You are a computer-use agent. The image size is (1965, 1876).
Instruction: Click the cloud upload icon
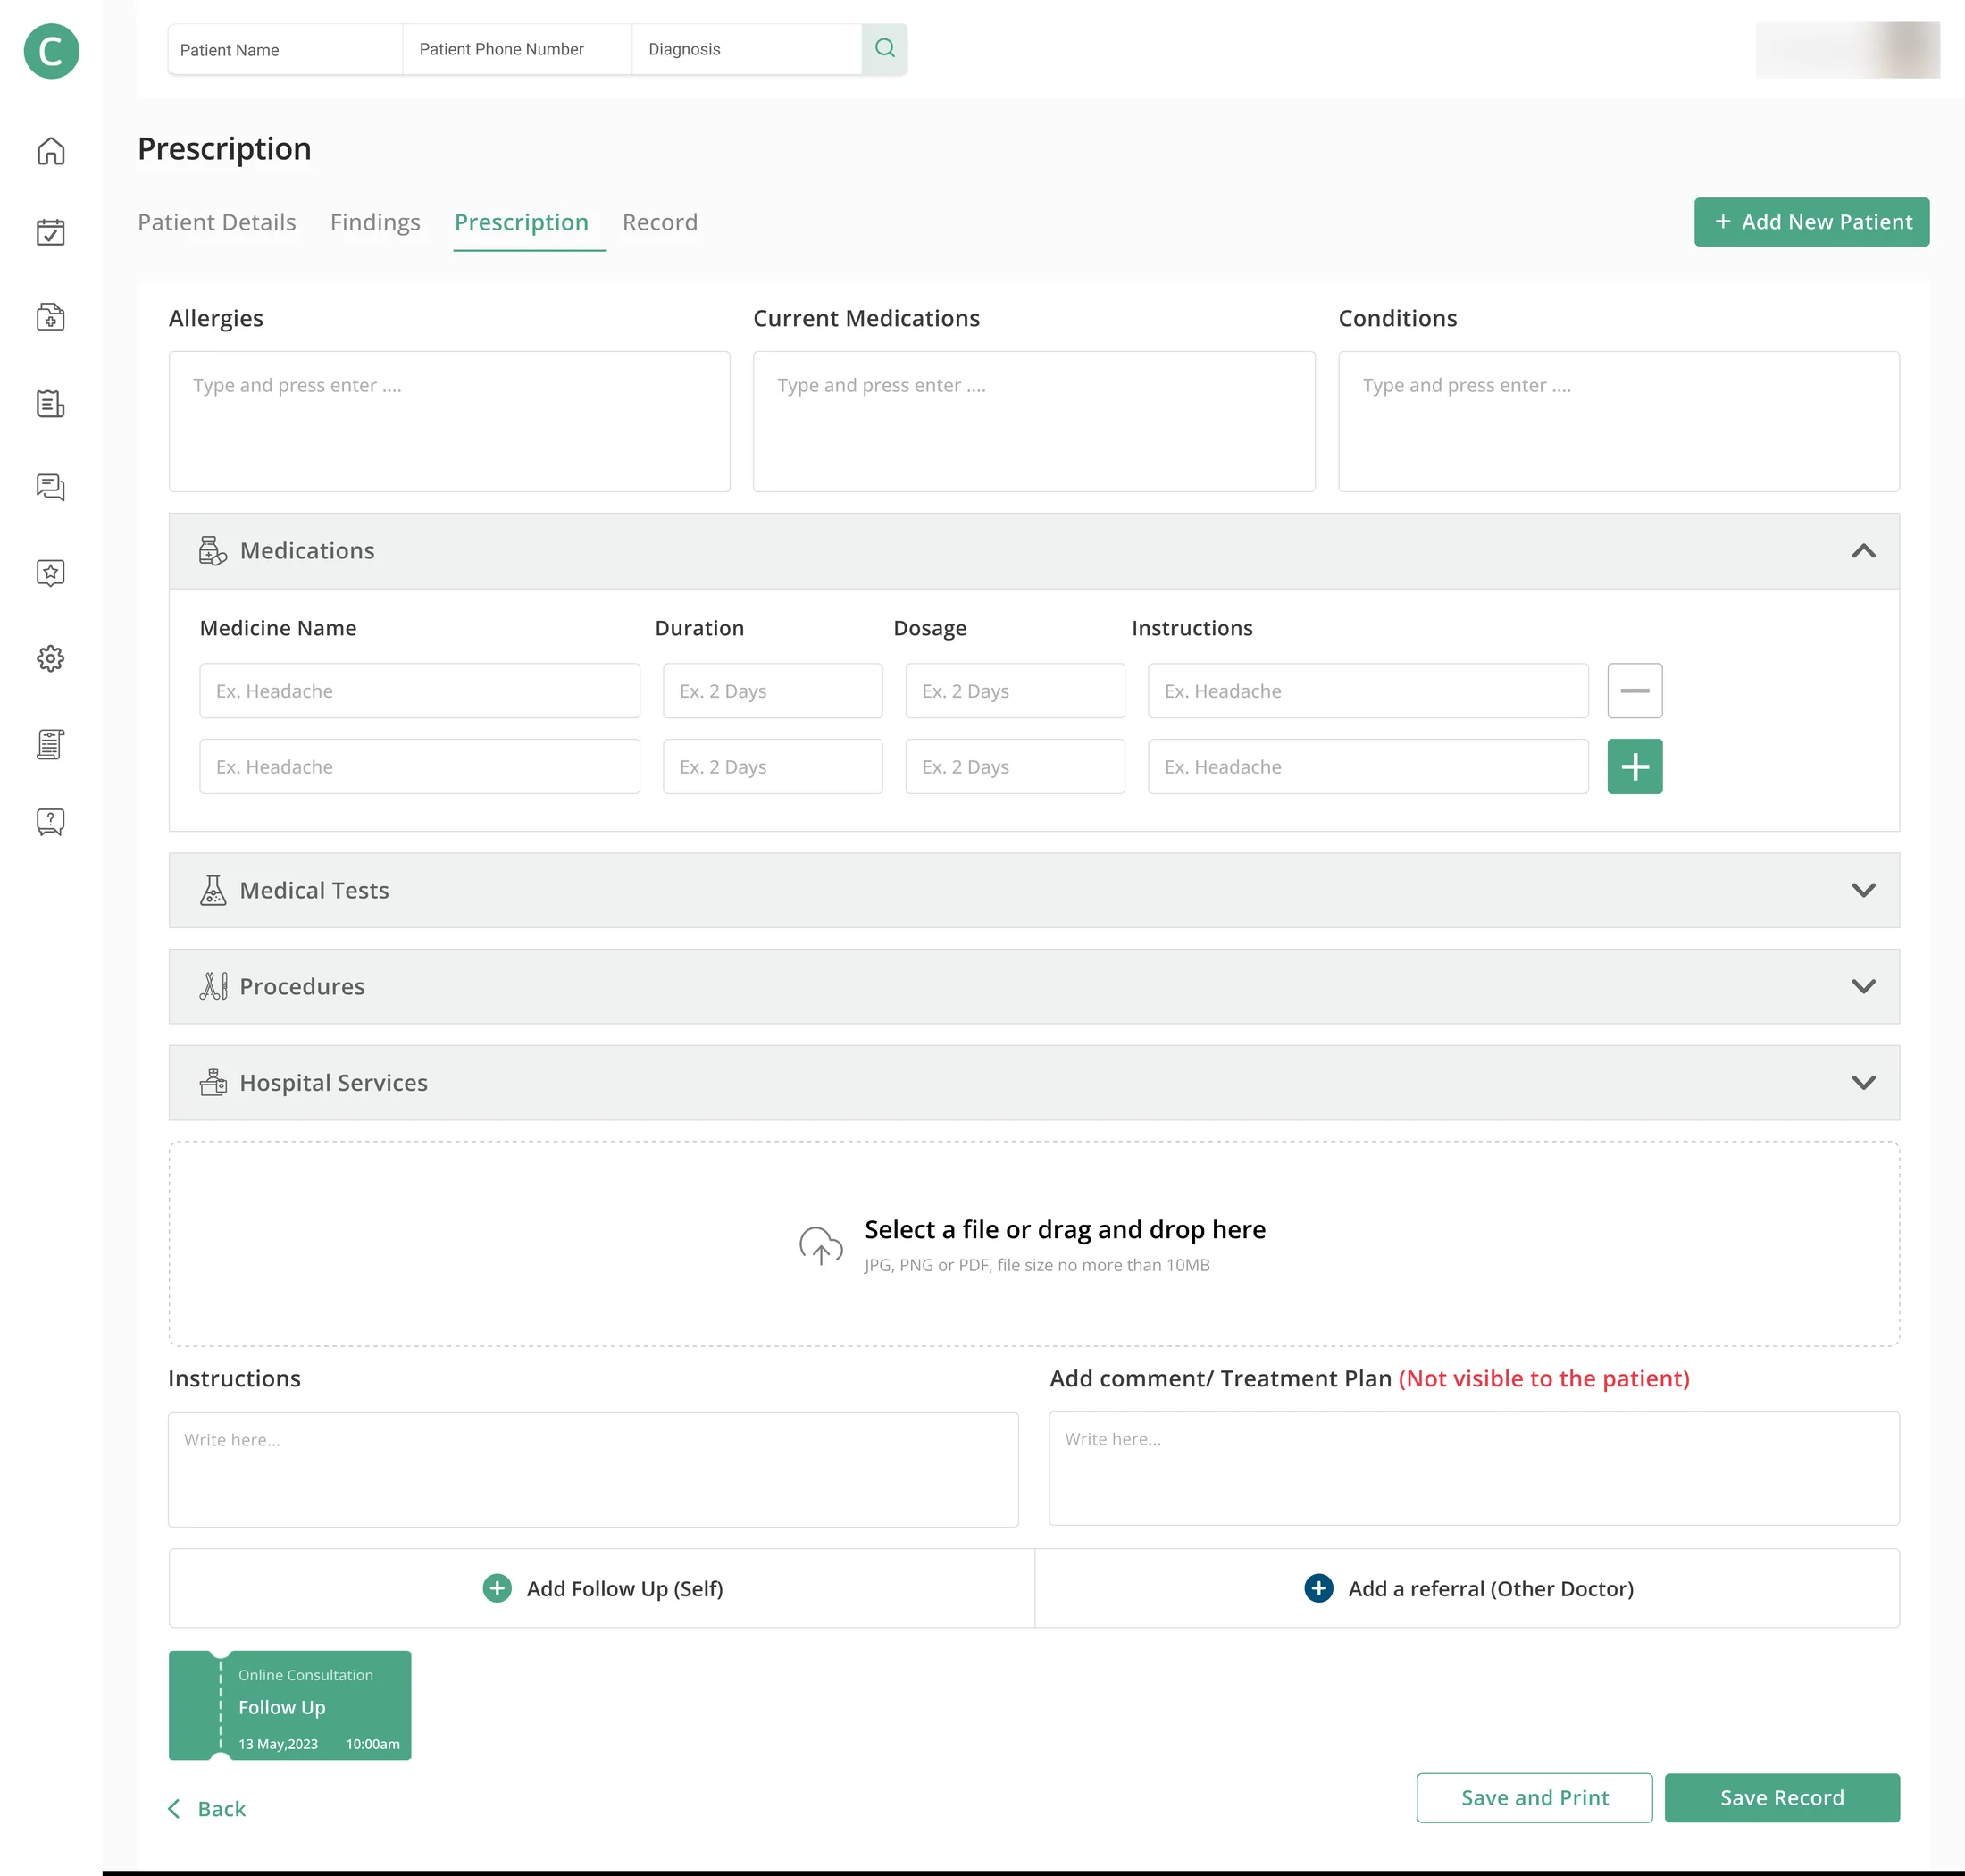click(821, 1245)
